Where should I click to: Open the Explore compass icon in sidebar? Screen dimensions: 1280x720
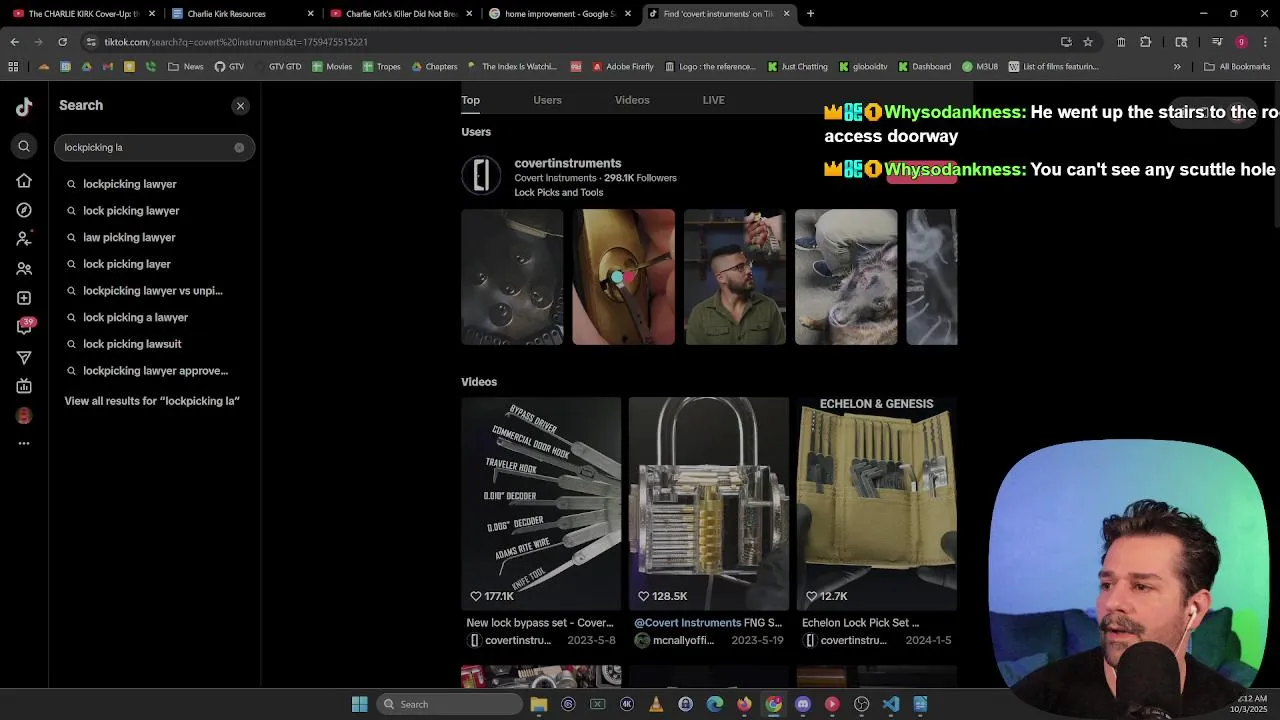pos(24,210)
